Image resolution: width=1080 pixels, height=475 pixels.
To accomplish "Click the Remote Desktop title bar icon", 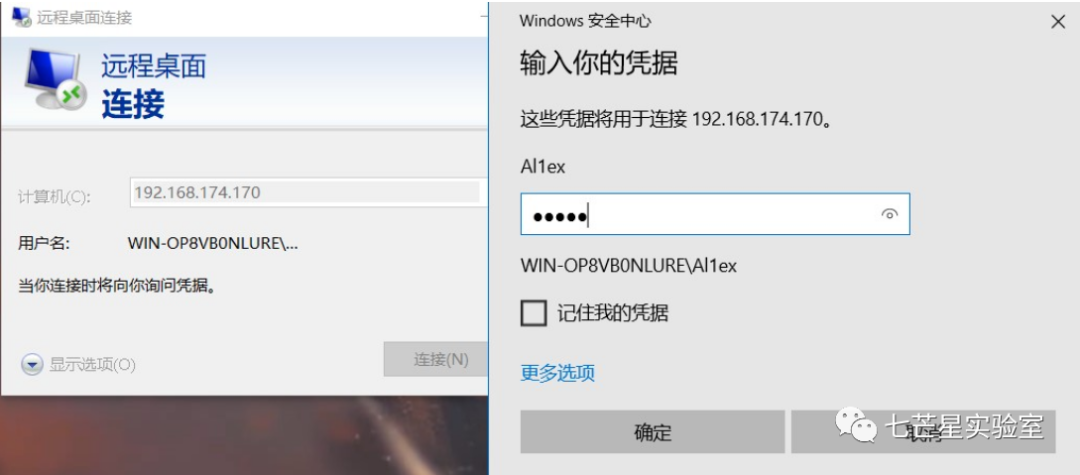I will pyautogui.click(x=22, y=17).
